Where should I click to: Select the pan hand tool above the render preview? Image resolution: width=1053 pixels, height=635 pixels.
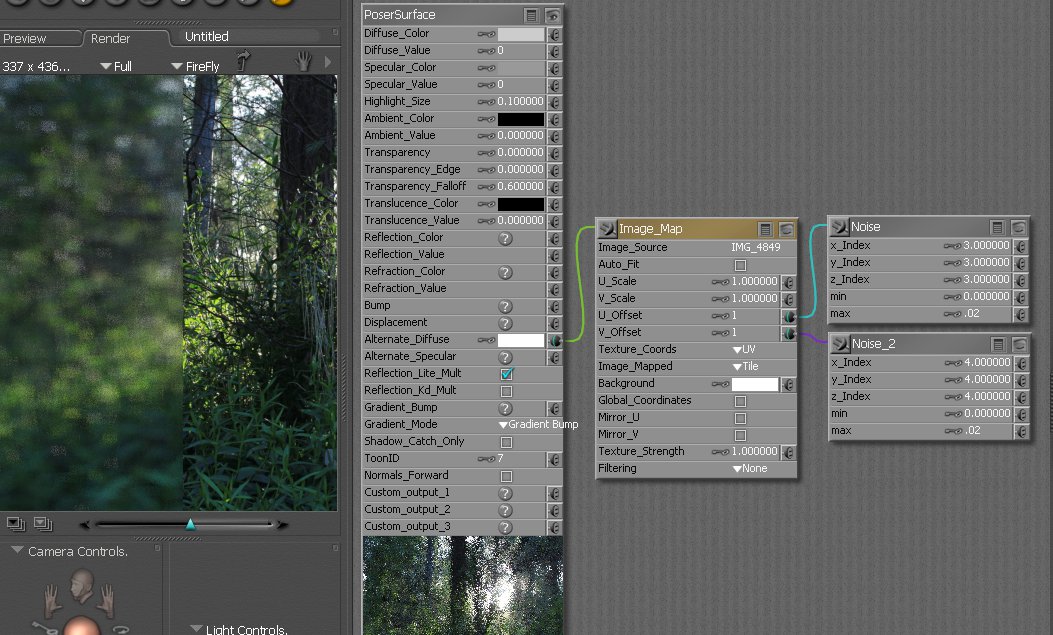point(303,62)
